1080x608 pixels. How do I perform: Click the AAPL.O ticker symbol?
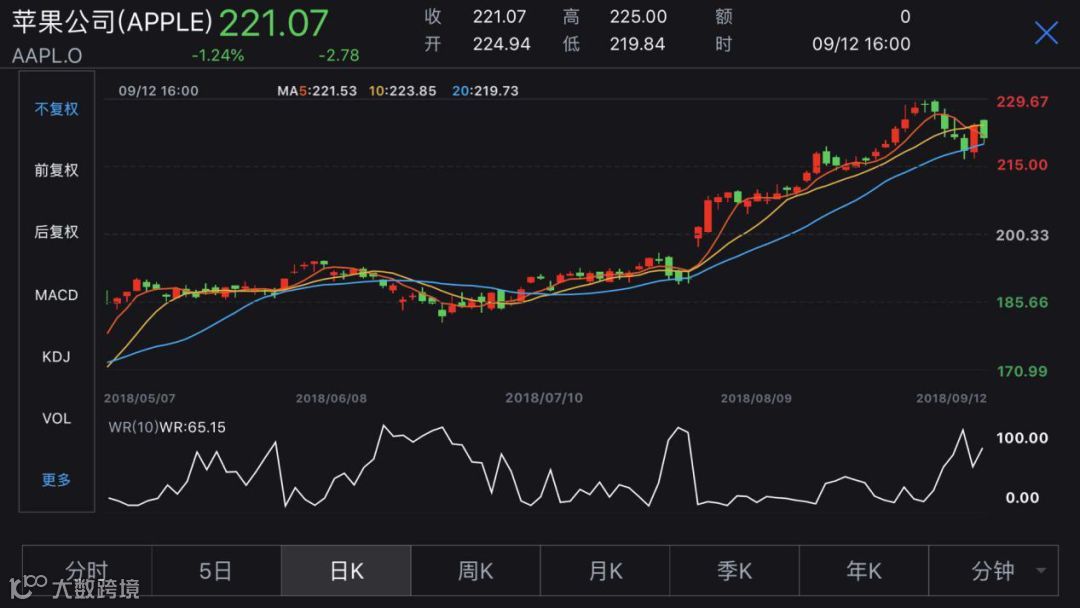(x=47, y=55)
